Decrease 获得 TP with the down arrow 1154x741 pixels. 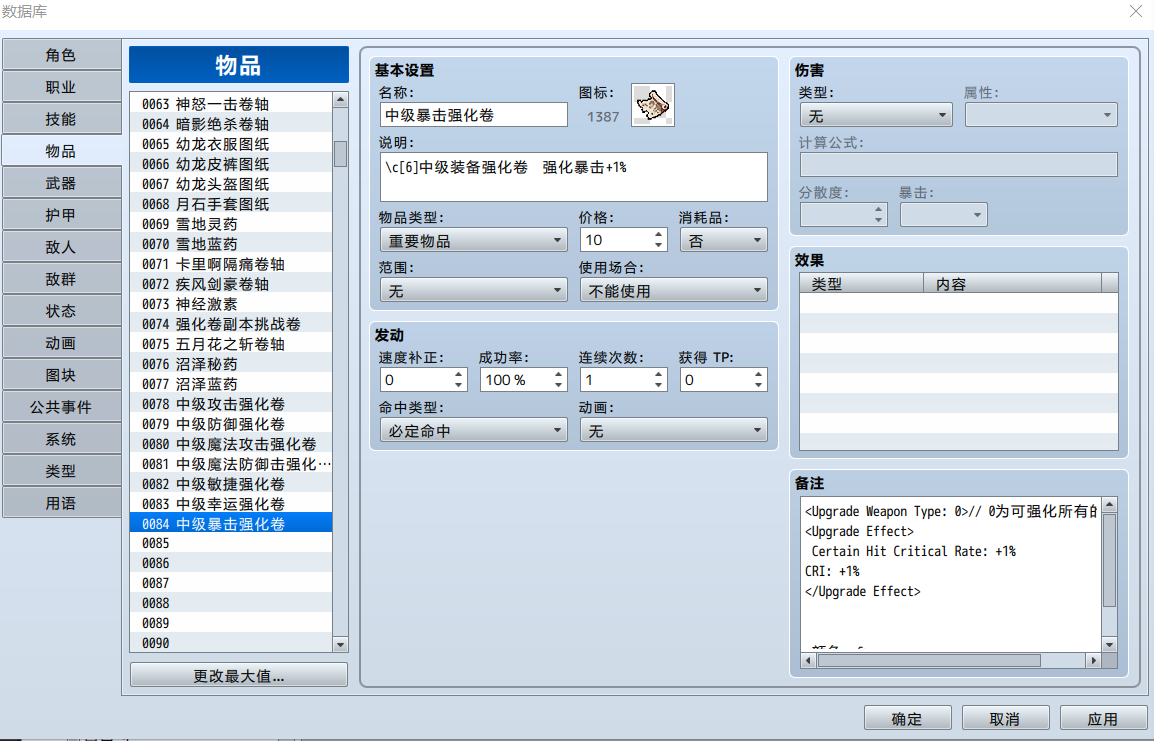coord(759,385)
